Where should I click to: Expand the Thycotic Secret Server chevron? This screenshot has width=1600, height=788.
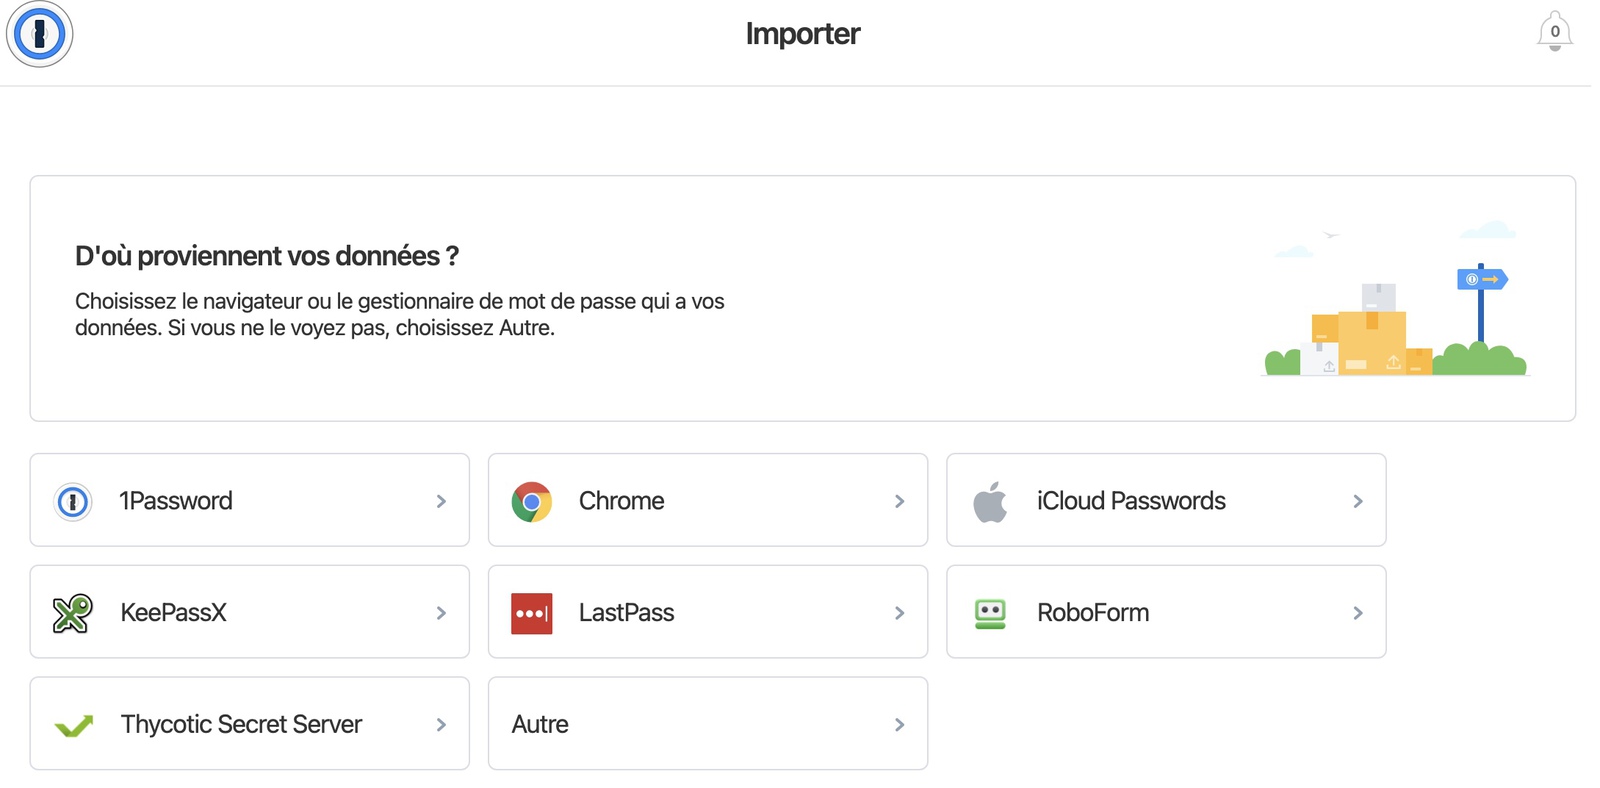click(x=441, y=725)
